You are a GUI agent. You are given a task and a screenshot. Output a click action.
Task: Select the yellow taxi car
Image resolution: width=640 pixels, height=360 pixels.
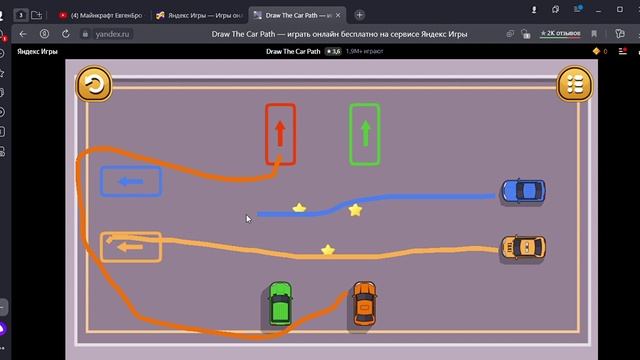[523, 247]
